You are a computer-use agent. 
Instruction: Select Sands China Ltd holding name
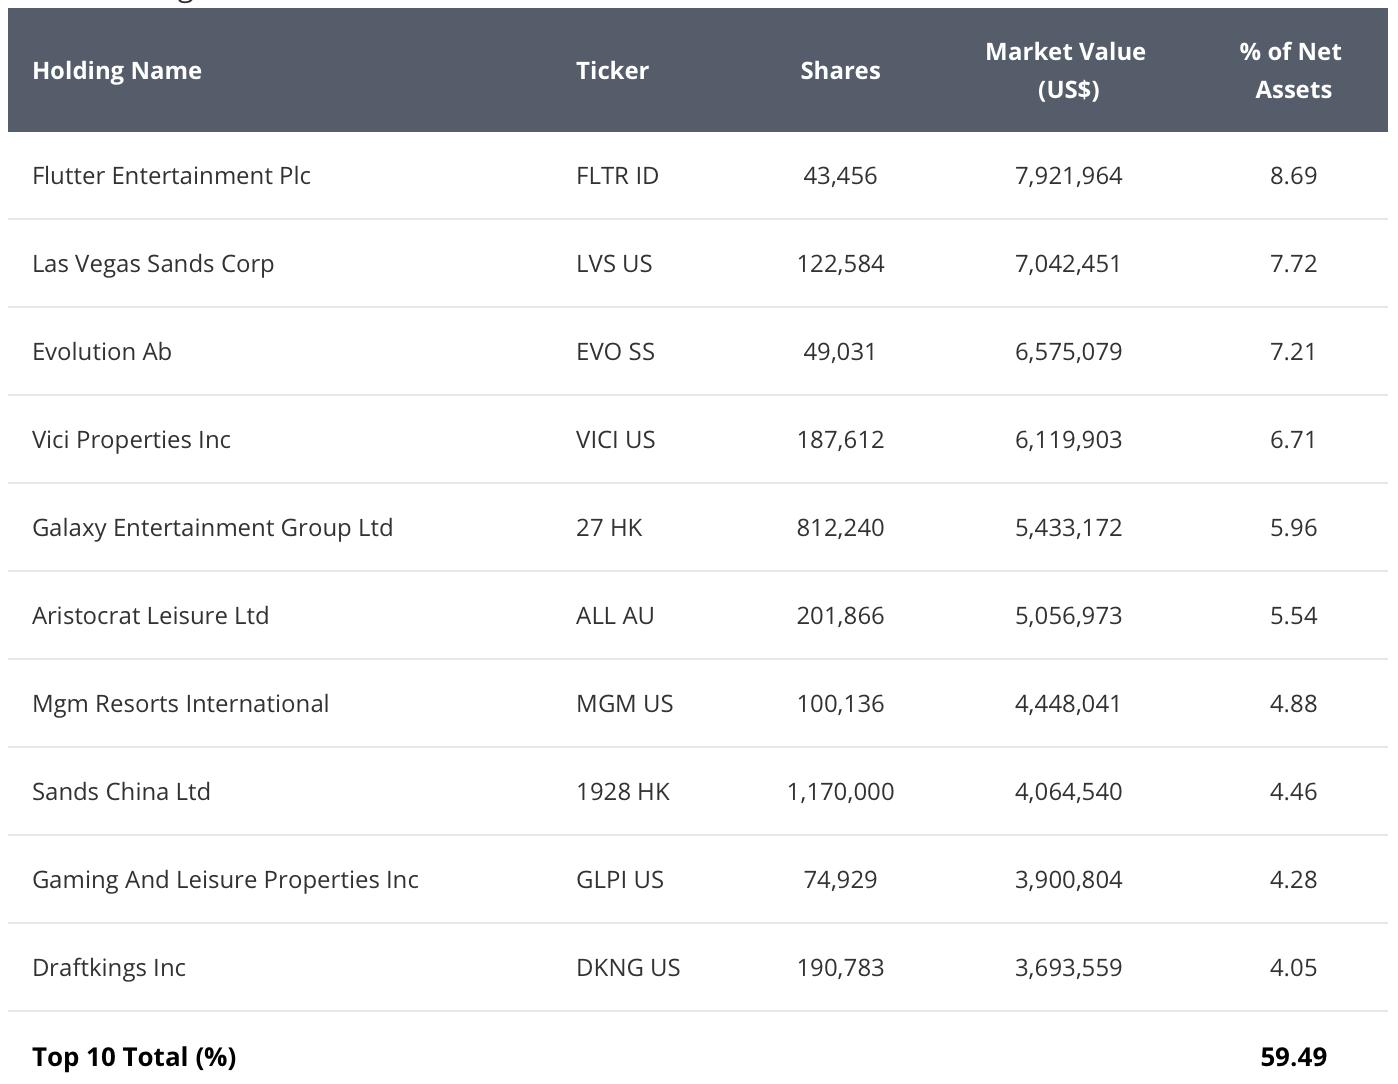pos(121,791)
